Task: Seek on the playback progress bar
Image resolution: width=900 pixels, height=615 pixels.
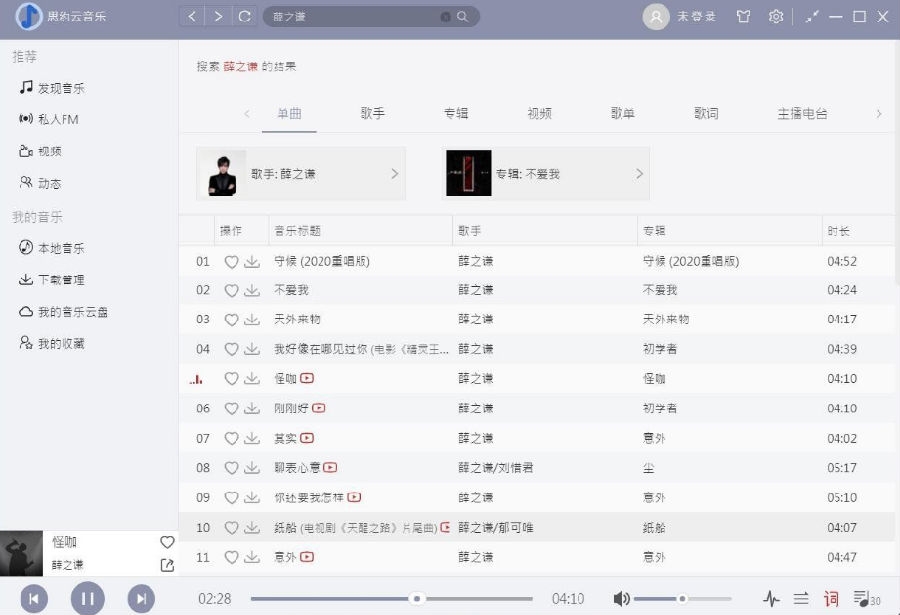Action: [x=391, y=599]
